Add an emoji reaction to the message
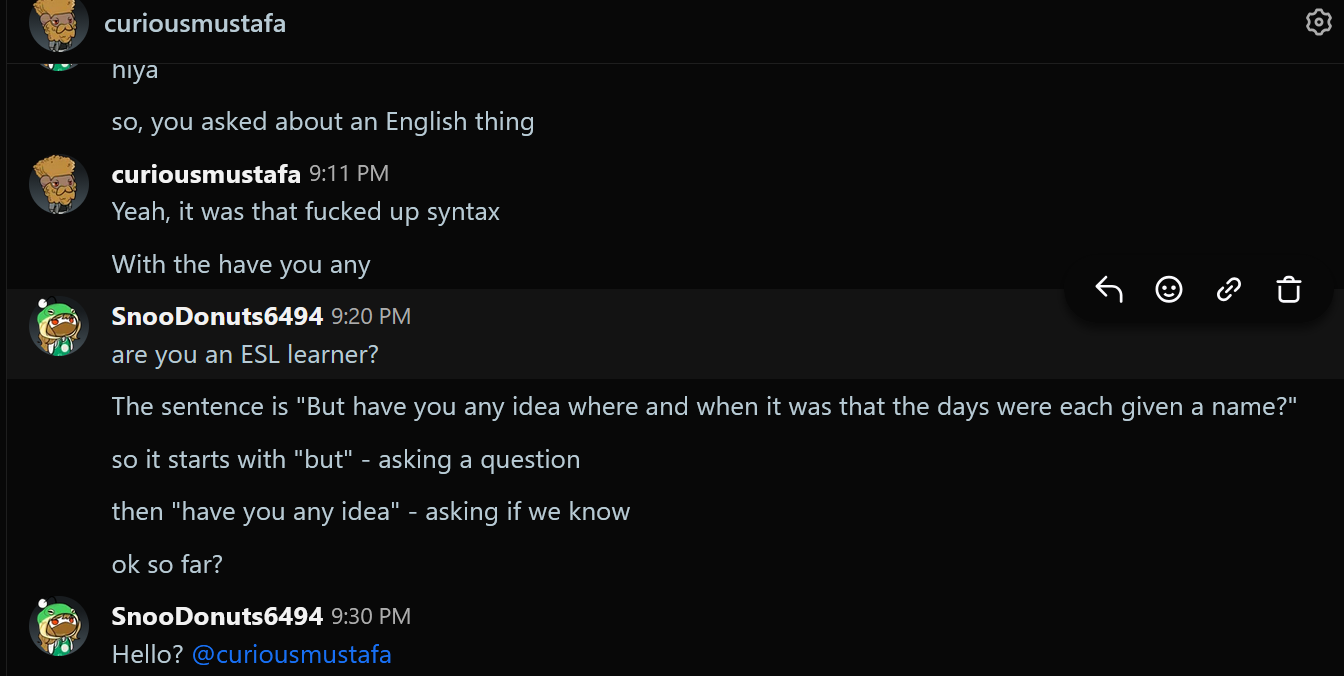1344x676 pixels. coord(1169,289)
